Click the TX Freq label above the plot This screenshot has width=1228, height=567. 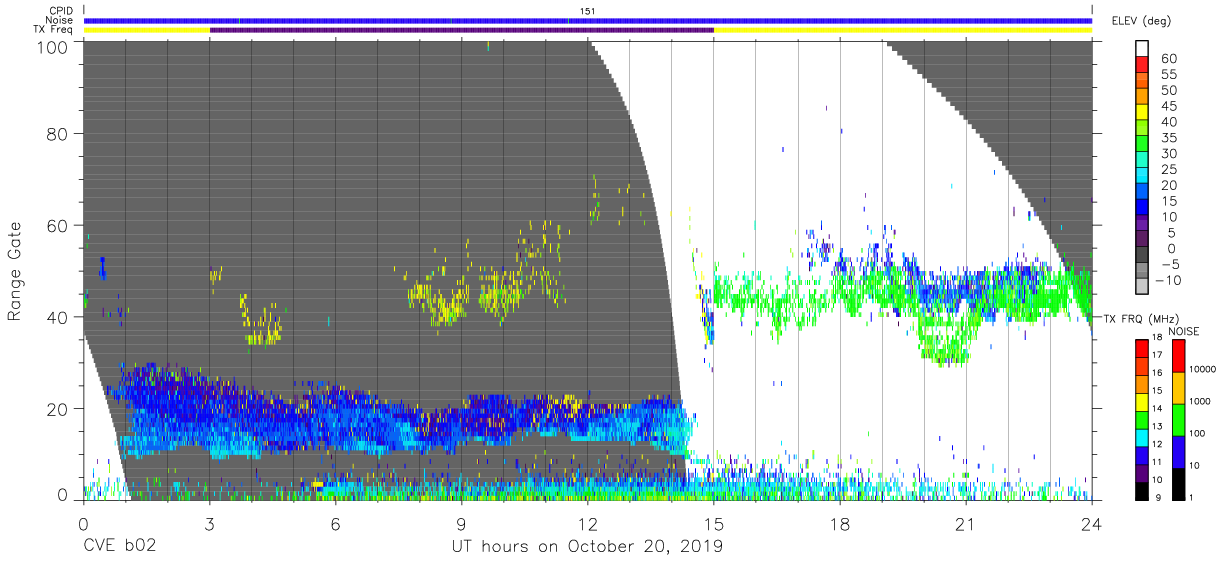tap(55, 30)
